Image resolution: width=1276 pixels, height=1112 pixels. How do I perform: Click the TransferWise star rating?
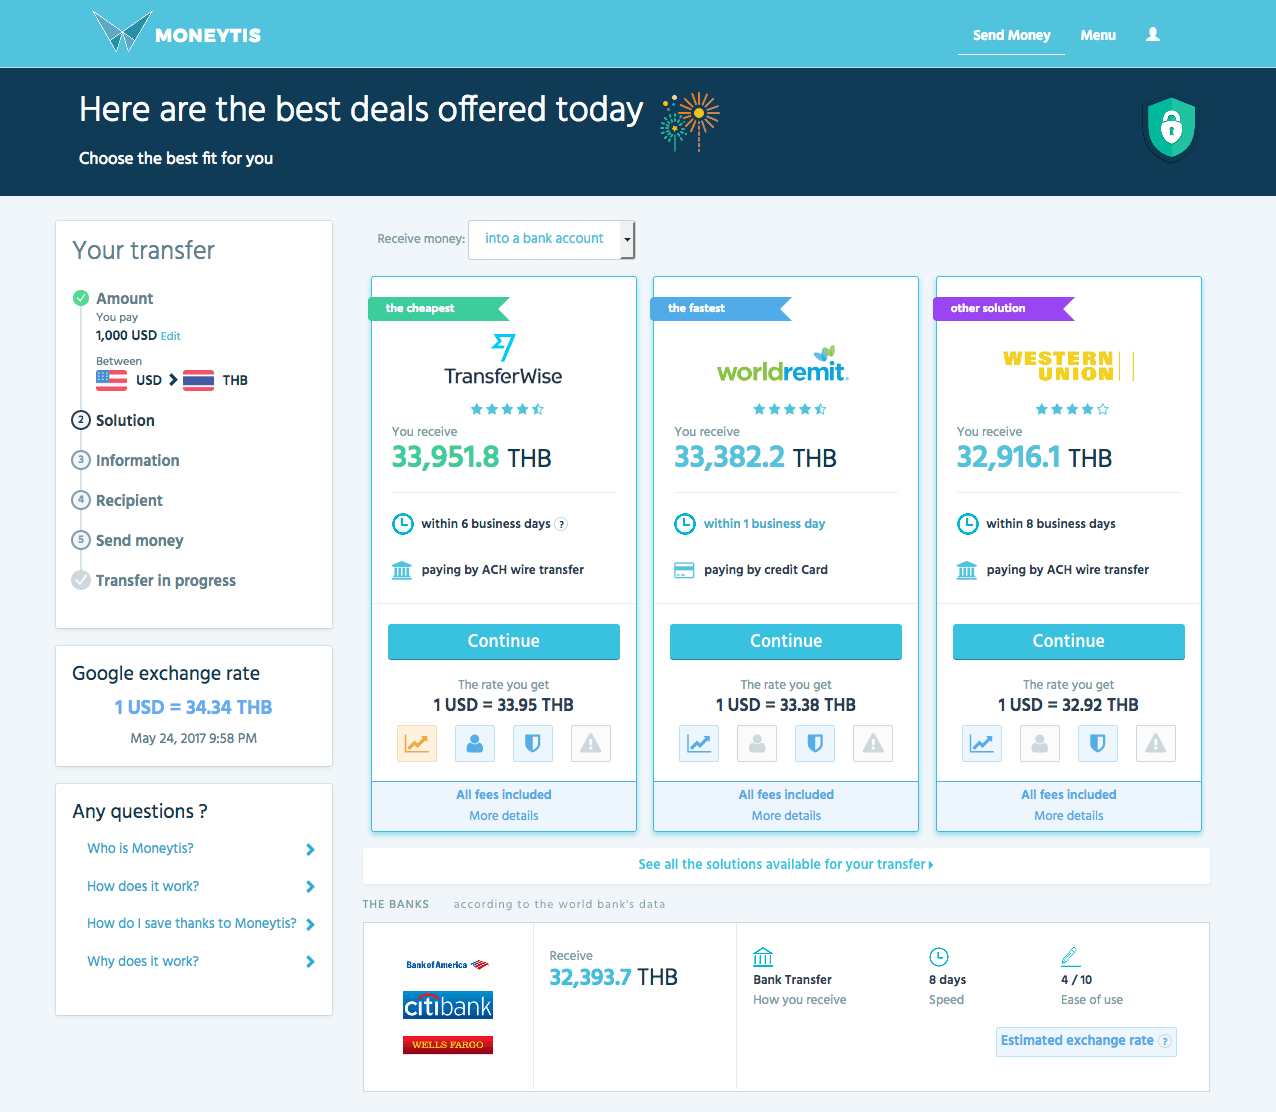pyautogui.click(x=507, y=409)
